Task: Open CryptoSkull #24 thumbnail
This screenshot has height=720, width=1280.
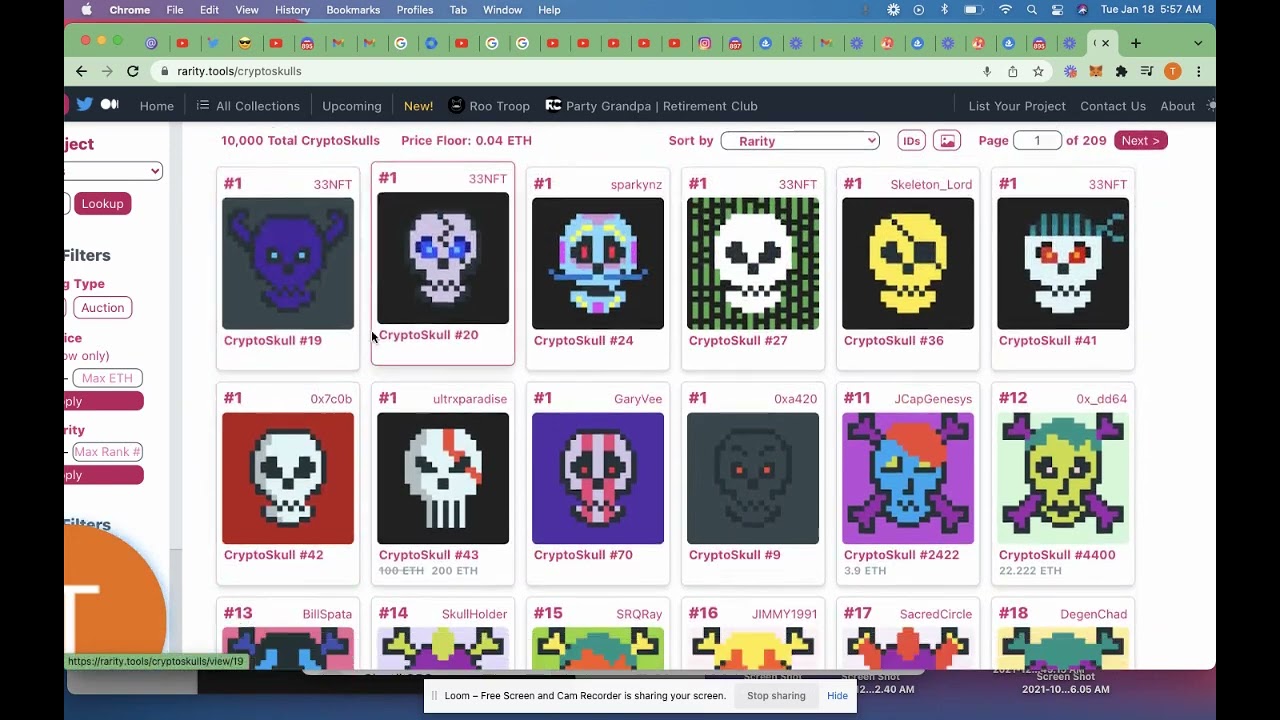Action: (598, 264)
